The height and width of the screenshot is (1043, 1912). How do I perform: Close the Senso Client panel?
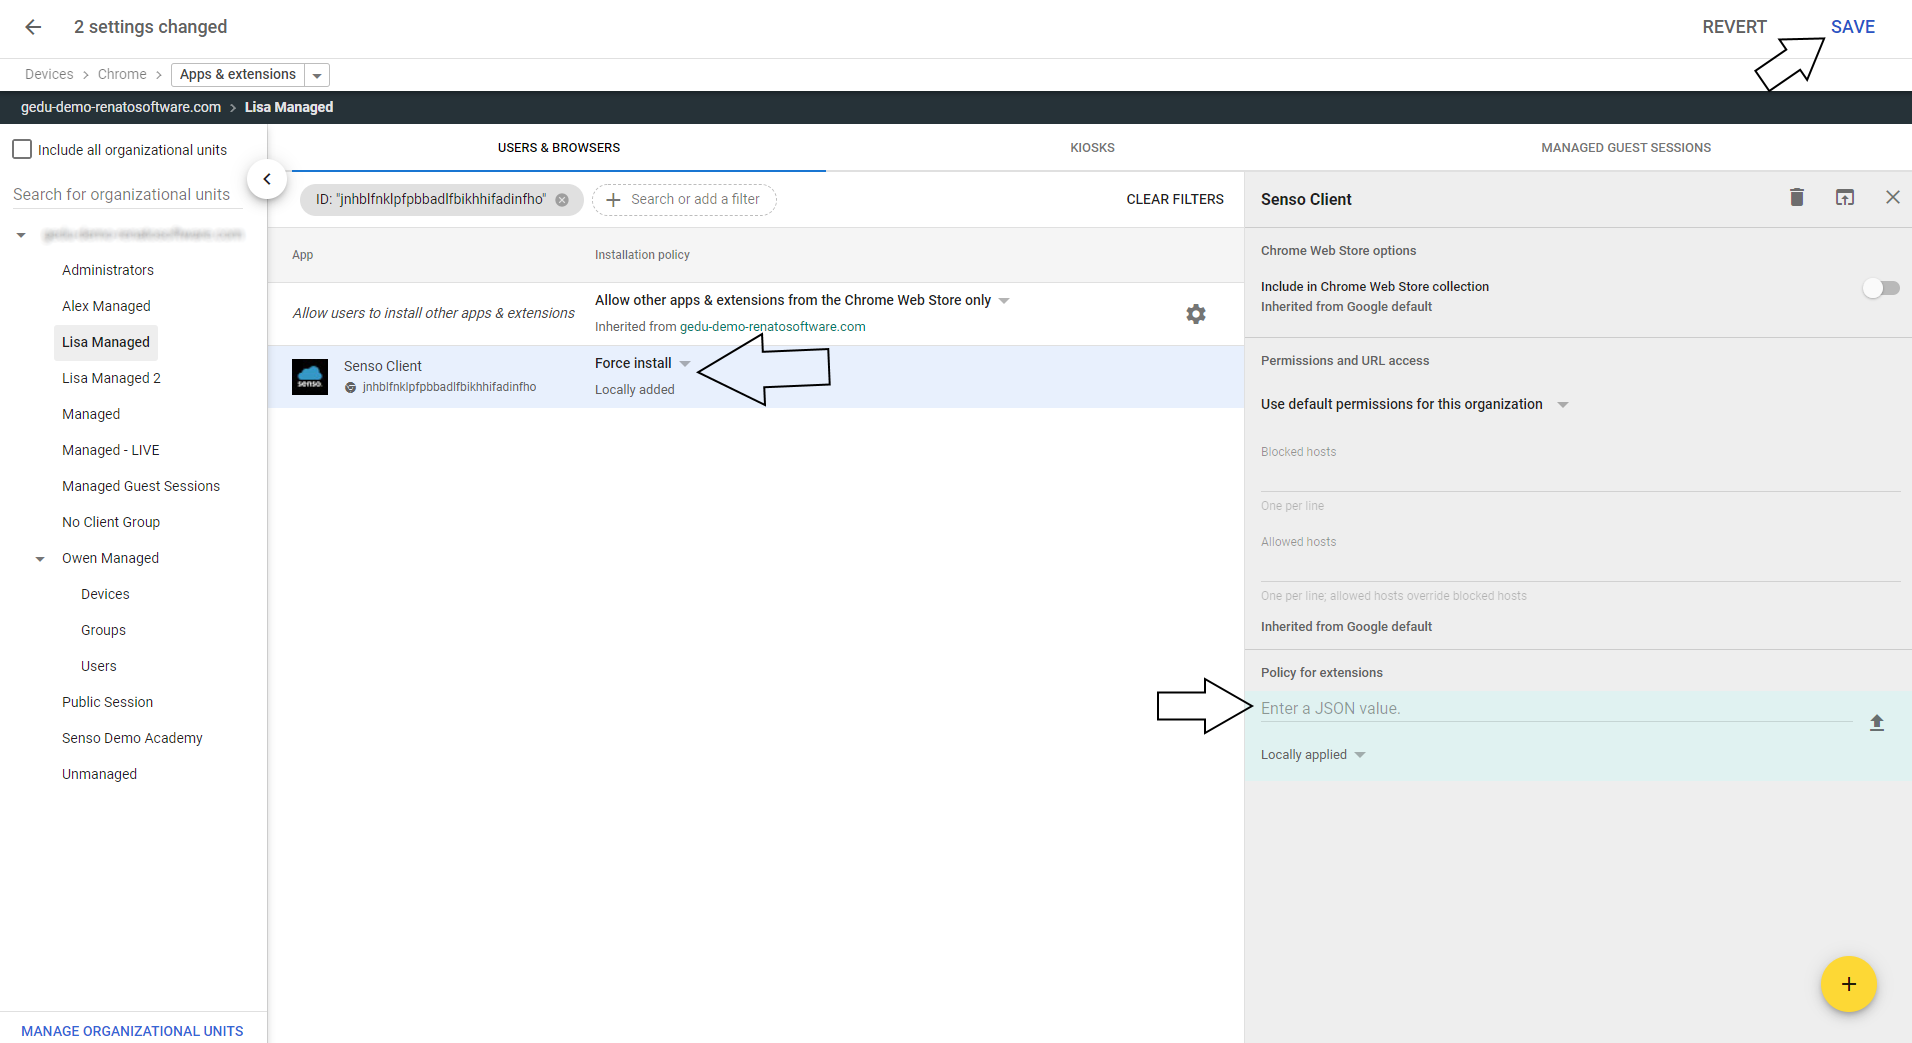1893,197
